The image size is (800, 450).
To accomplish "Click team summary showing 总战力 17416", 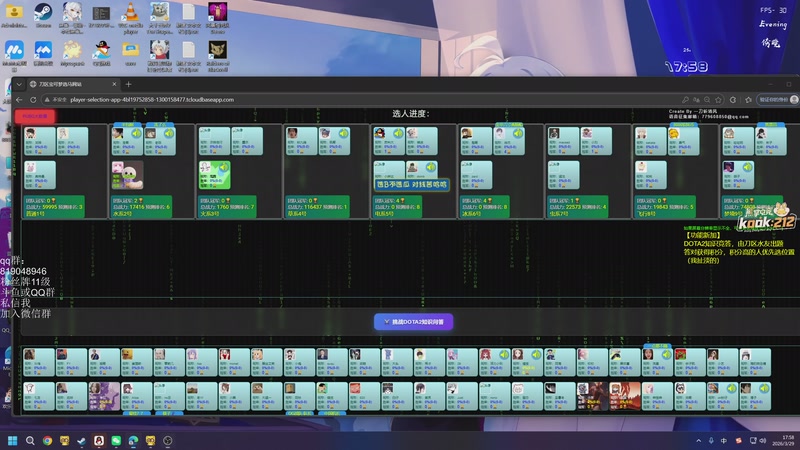I will pos(141,207).
